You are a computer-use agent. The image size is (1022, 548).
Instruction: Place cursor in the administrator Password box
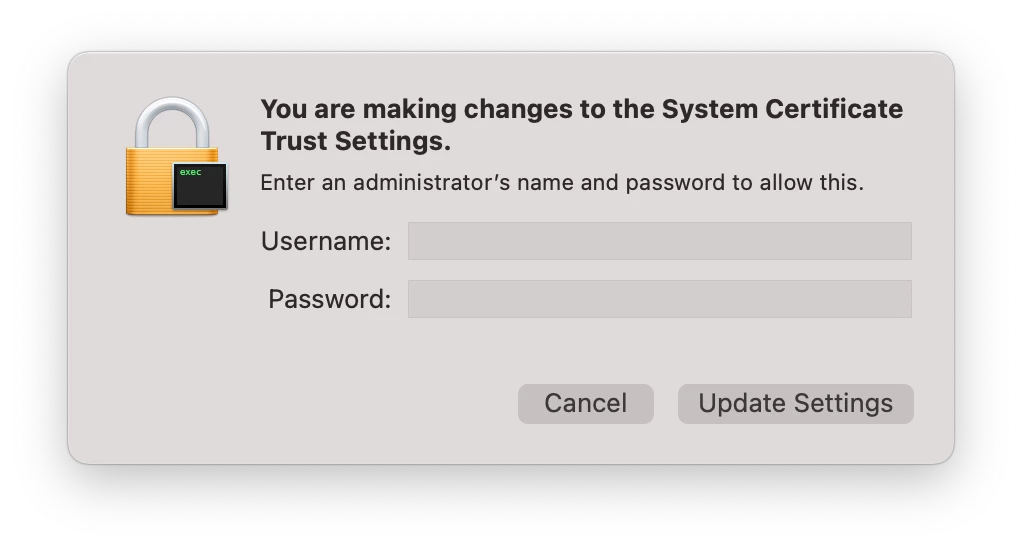(660, 299)
